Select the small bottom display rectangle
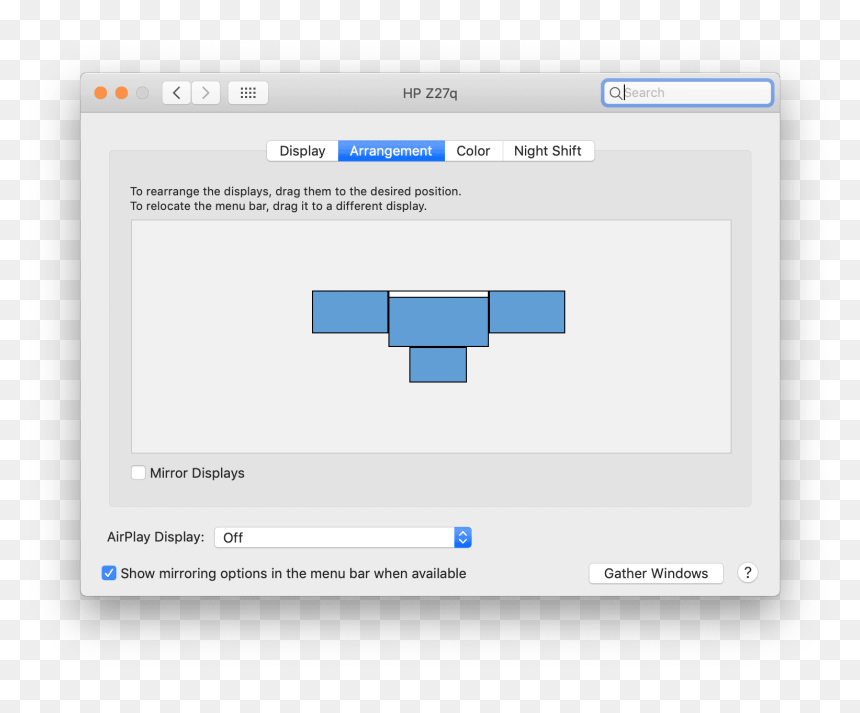 (438, 365)
